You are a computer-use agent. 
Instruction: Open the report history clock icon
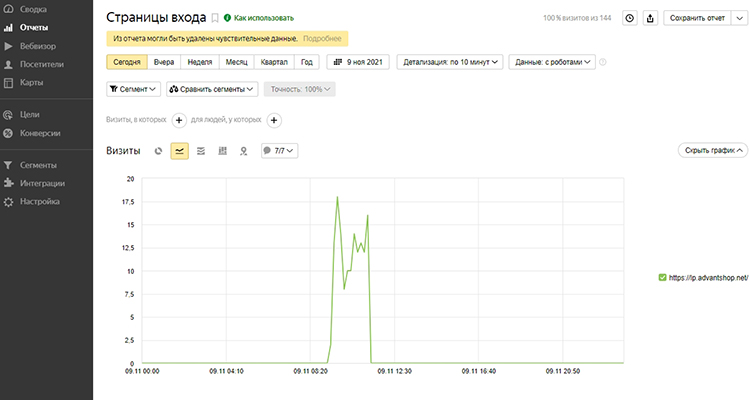tap(629, 18)
